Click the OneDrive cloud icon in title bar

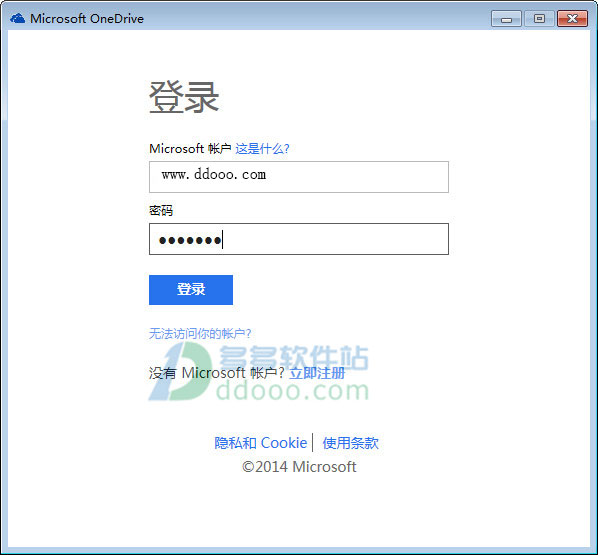[18, 18]
